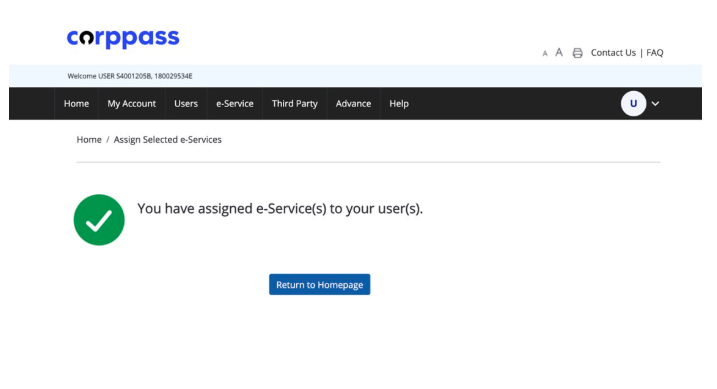
Task: Go to the Third Party menu
Action: click(x=294, y=104)
